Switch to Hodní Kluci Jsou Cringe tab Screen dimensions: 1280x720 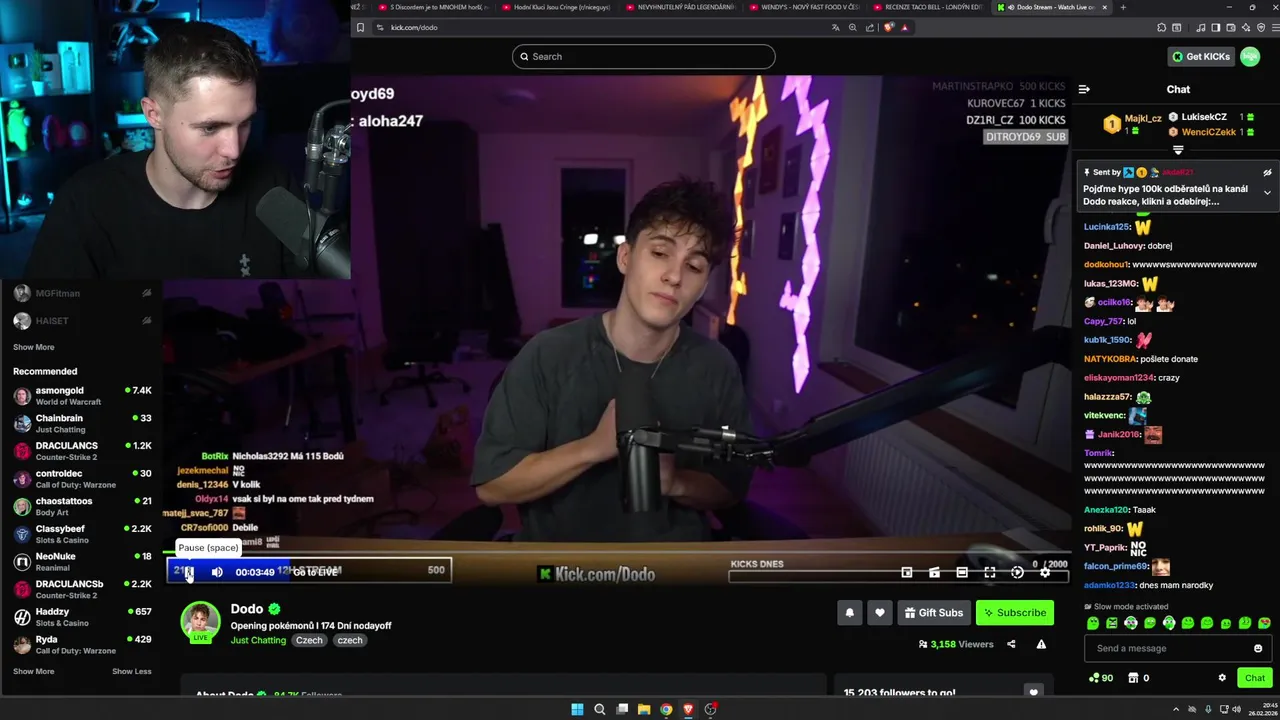[x=558, y=7]
